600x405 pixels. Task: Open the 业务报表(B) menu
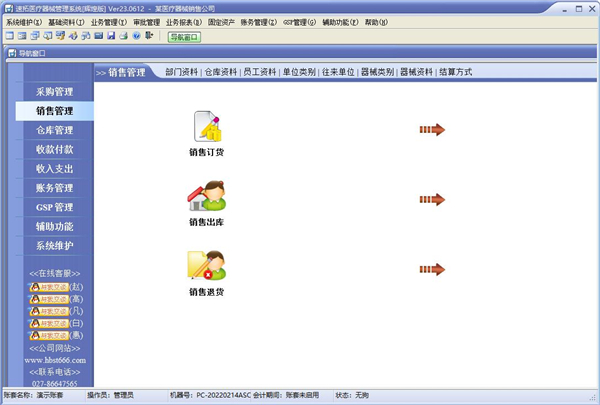(184, 23)
